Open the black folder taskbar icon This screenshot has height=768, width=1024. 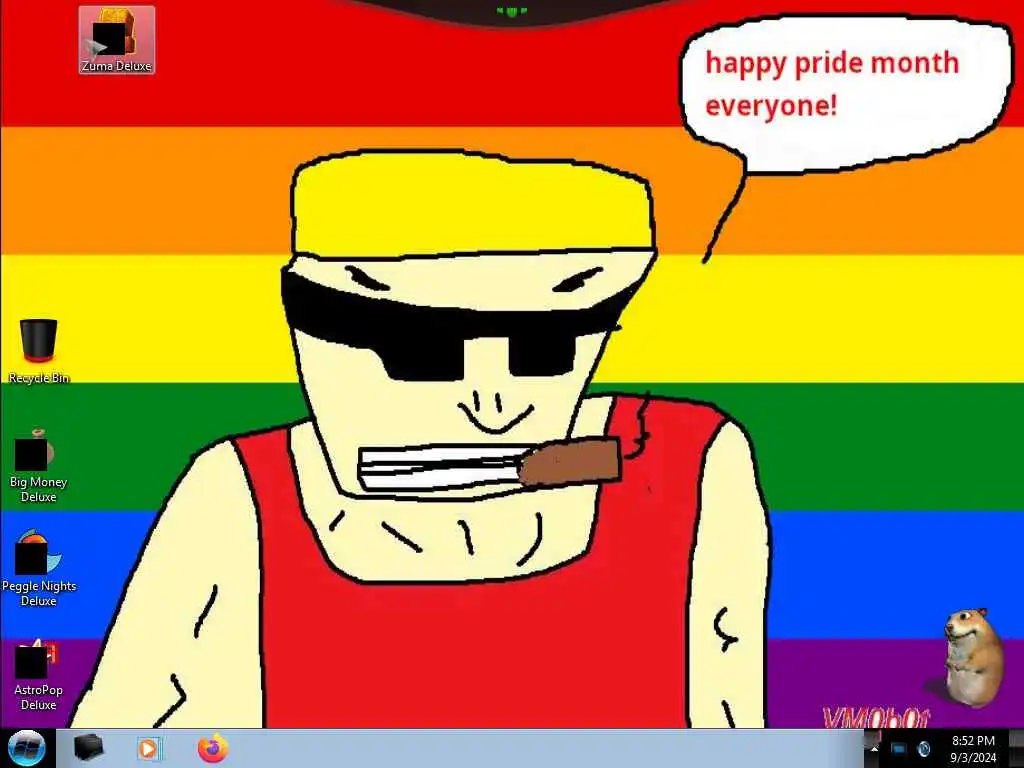[88, 748]
